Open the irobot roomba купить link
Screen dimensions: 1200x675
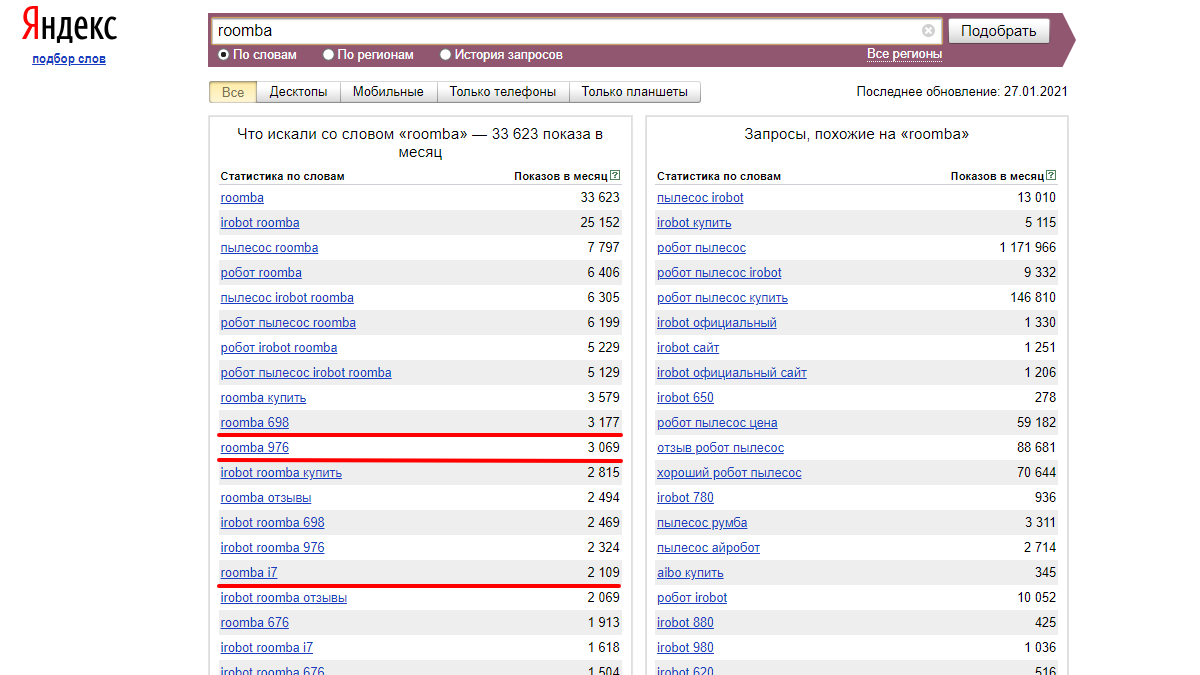281,473
